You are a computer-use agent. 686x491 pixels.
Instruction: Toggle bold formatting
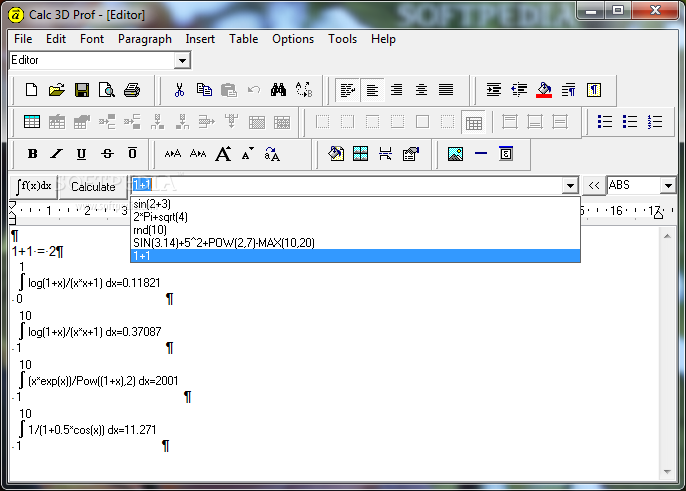tap(32, 154)
